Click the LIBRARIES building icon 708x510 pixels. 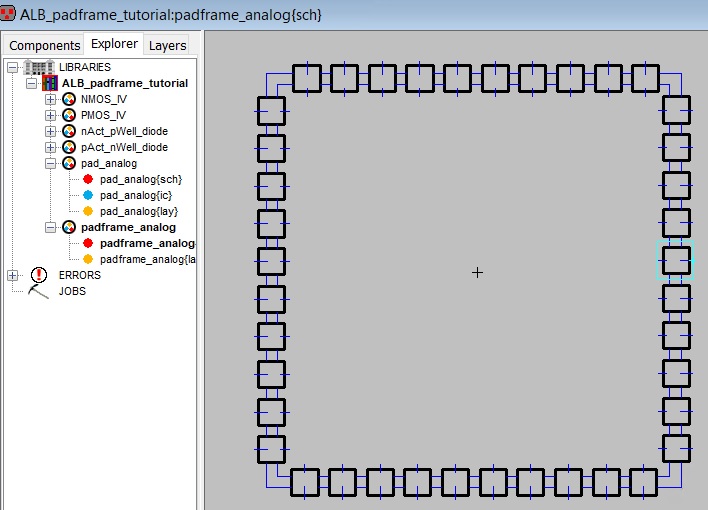39,67
